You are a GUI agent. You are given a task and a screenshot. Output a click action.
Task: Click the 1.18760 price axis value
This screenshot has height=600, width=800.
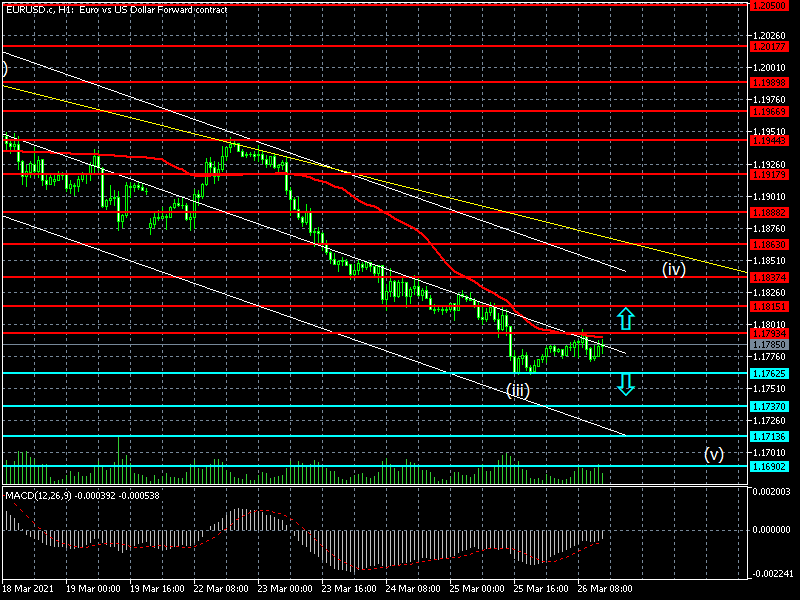[x=769, y=229]
